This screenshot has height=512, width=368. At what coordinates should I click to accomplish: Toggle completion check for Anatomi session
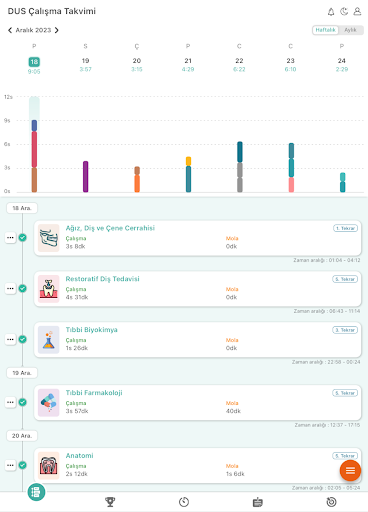(22, 465)
